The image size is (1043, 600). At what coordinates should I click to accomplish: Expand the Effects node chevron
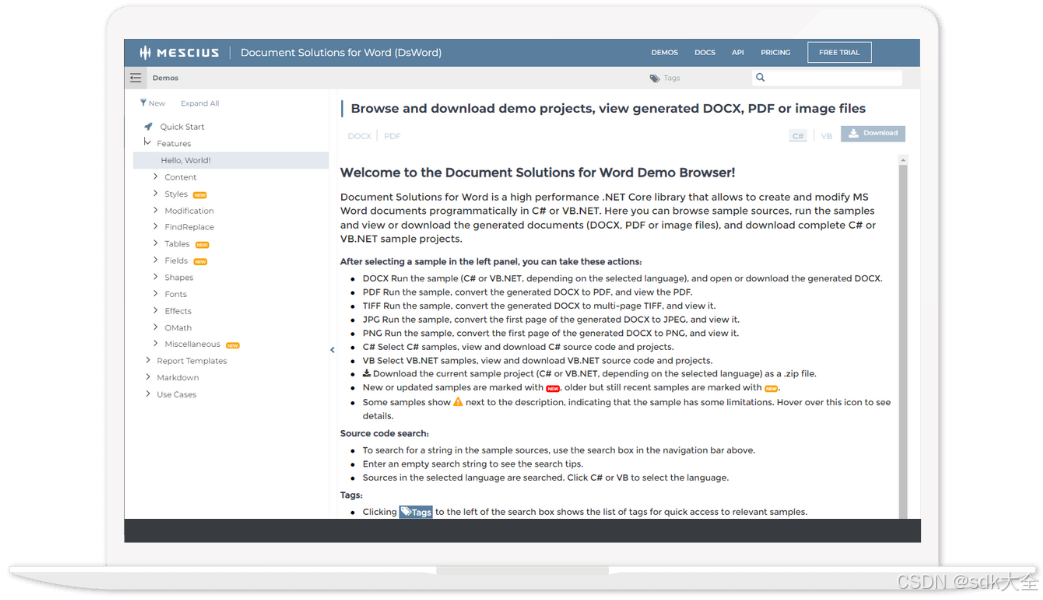point(156,310)
